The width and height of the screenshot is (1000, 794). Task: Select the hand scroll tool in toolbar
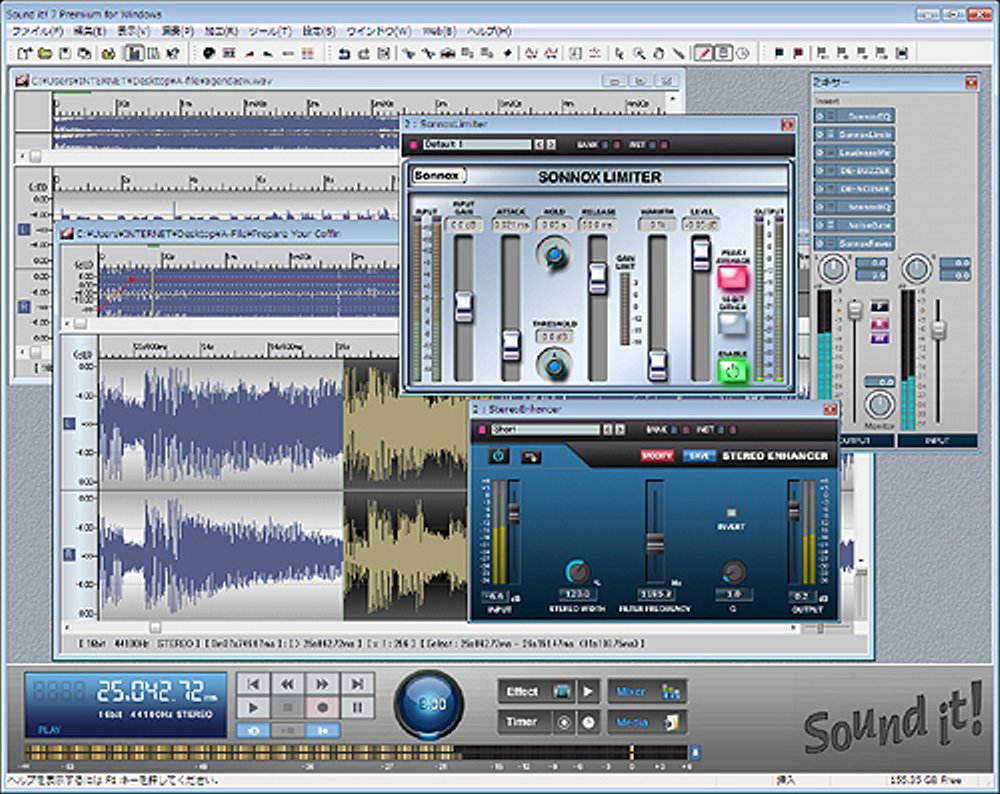659,54
